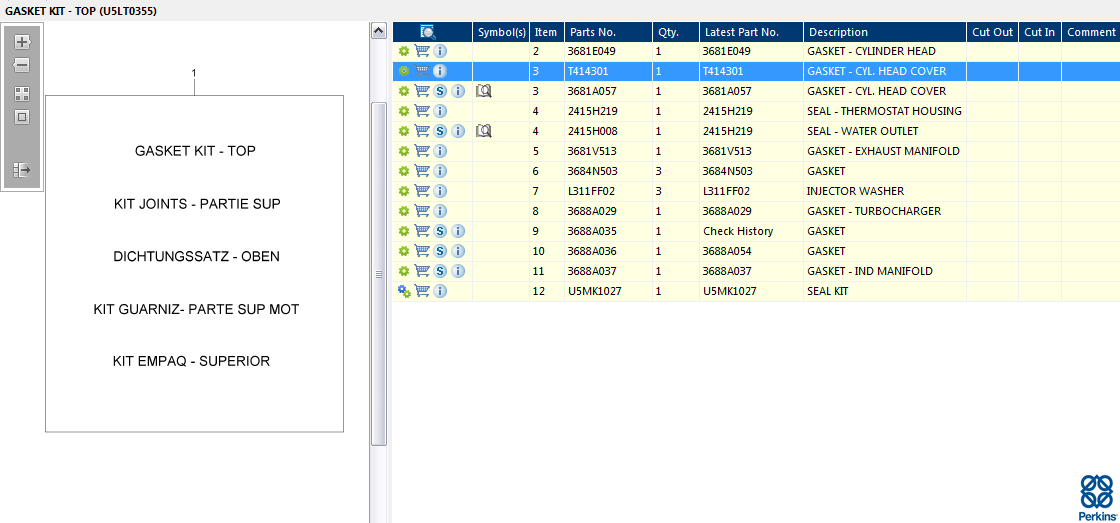Click the search icon in table header

pos(428,32)
